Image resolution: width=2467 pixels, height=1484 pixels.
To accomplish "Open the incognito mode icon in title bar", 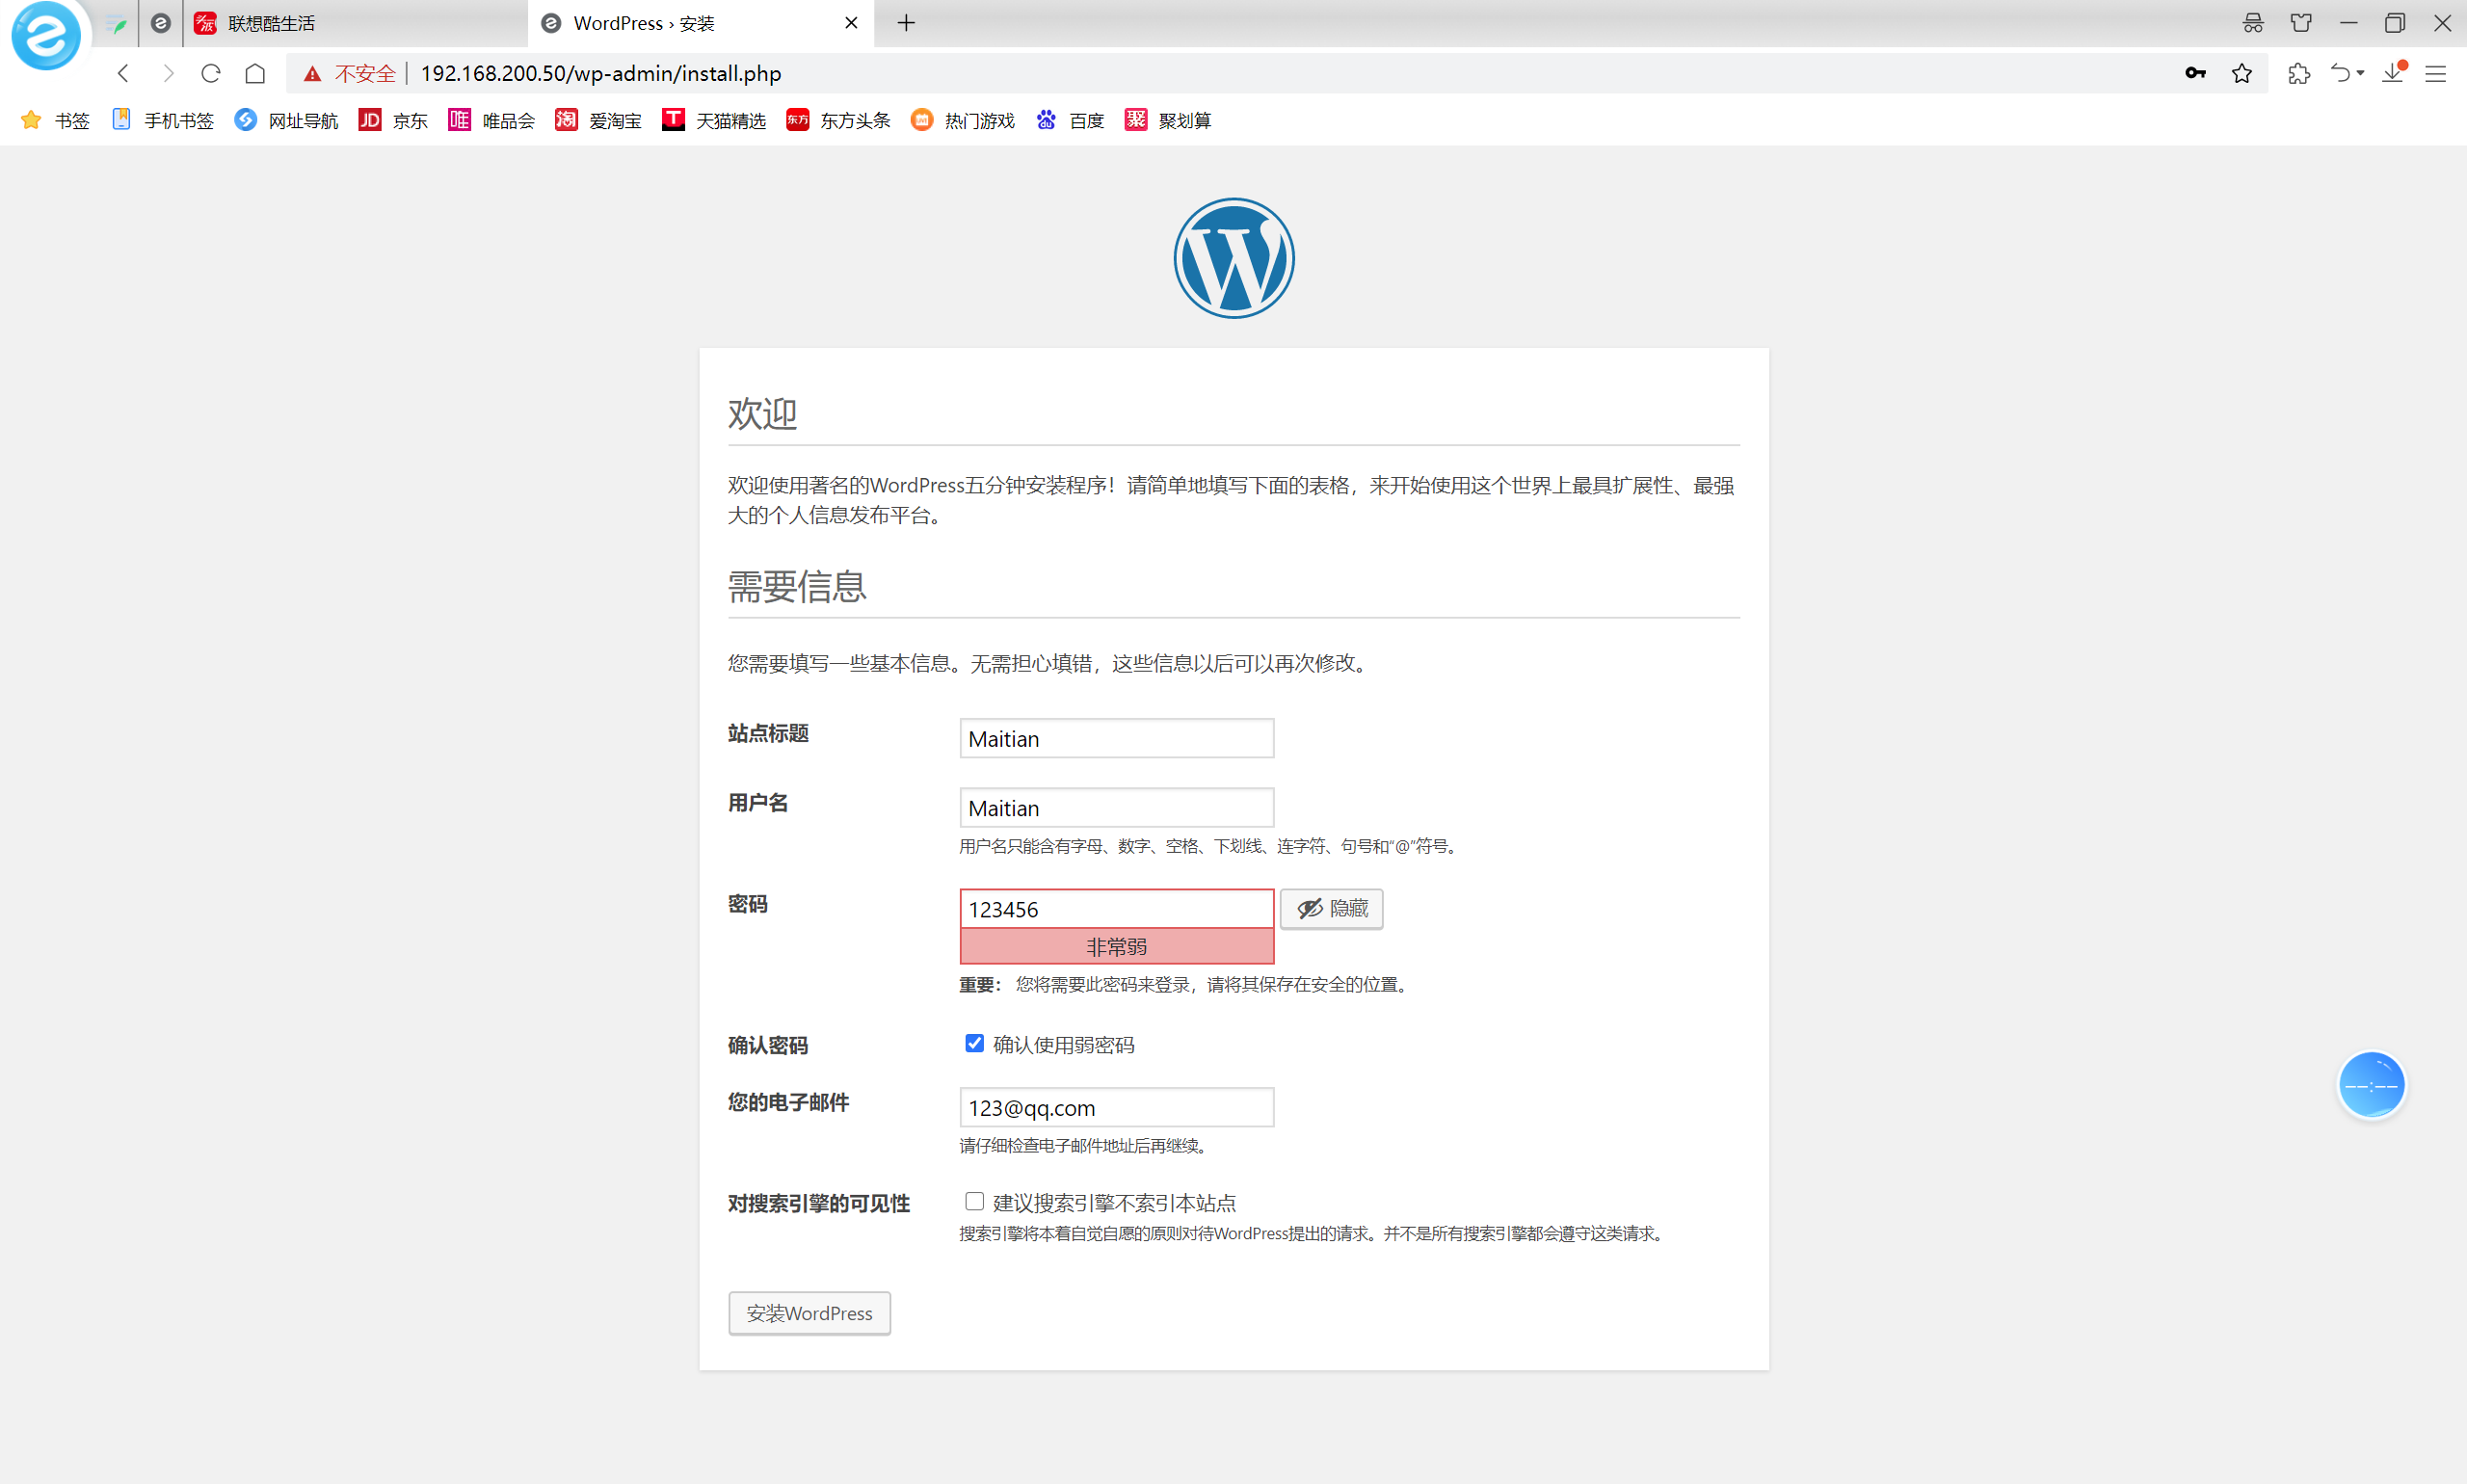I will pyautogui.click(x=2252, y=23).
